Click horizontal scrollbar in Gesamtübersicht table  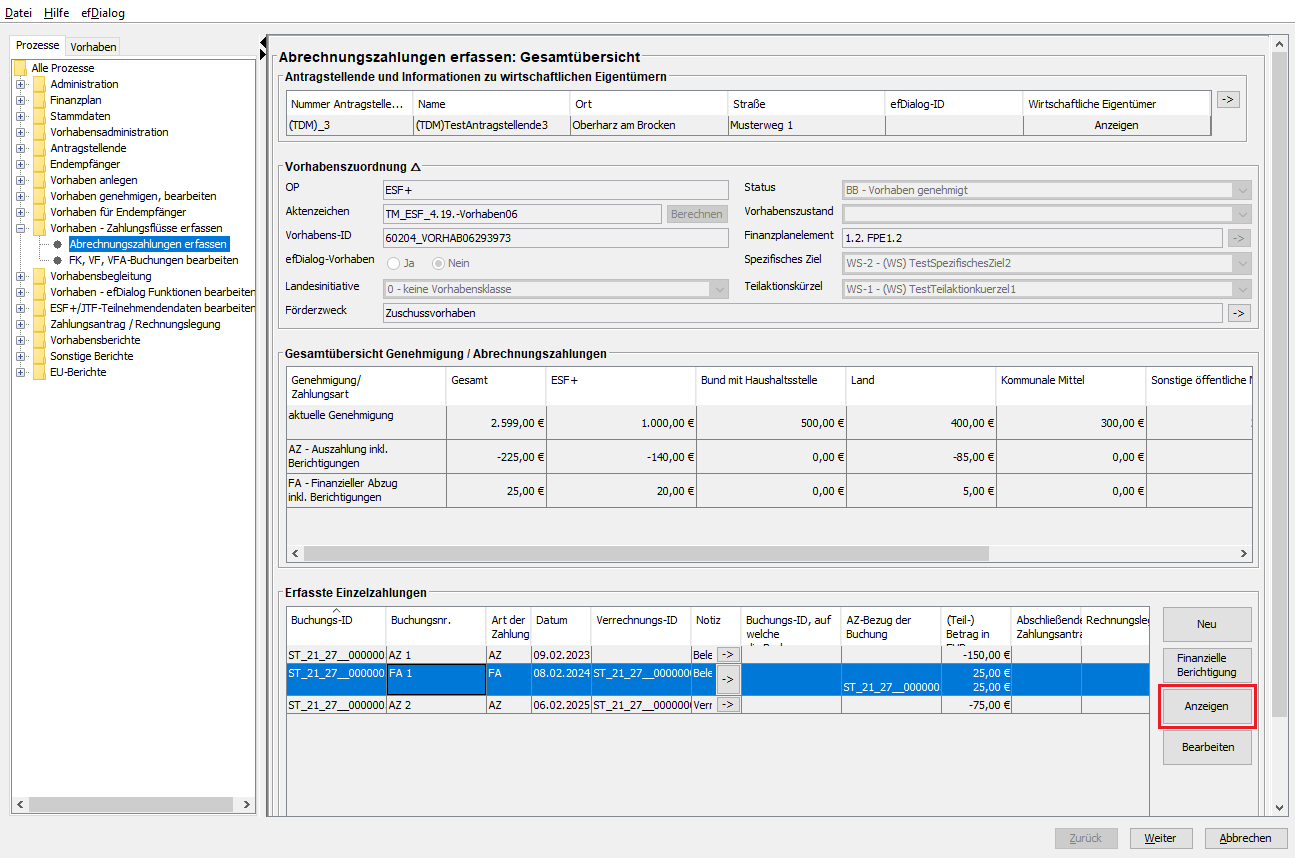click(x=645, y=553)
